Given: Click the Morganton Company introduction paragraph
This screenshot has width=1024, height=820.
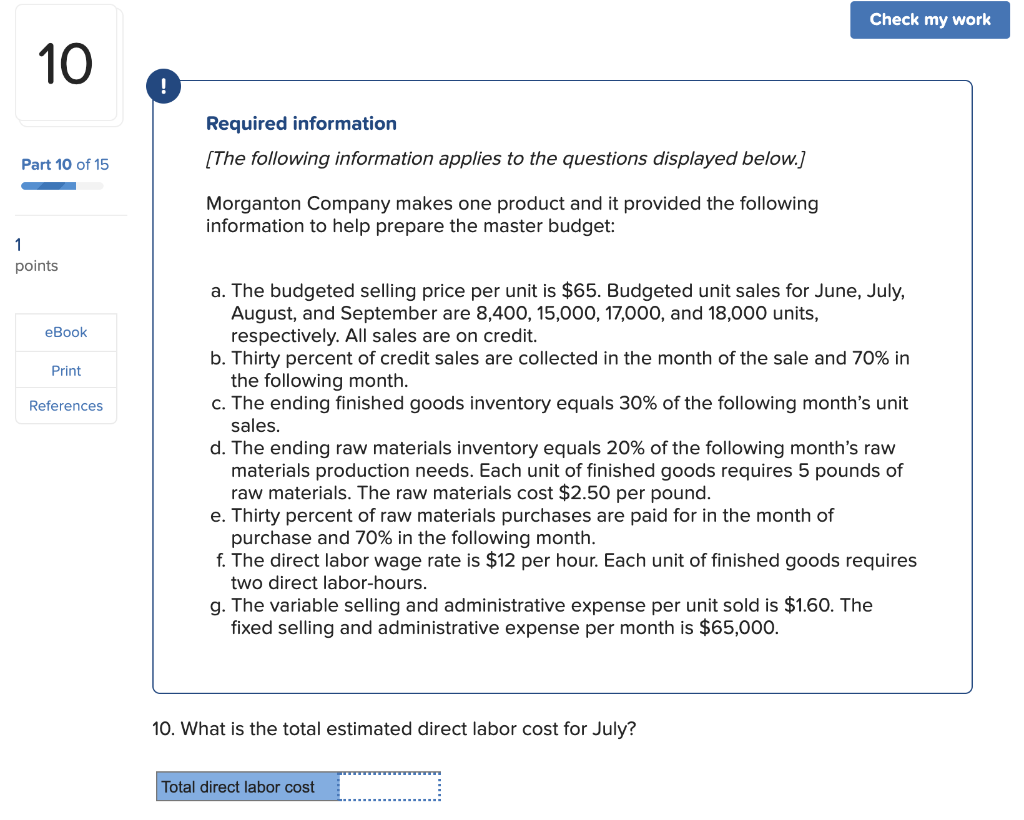Looking at the screenshot, I should click(512, 214).
